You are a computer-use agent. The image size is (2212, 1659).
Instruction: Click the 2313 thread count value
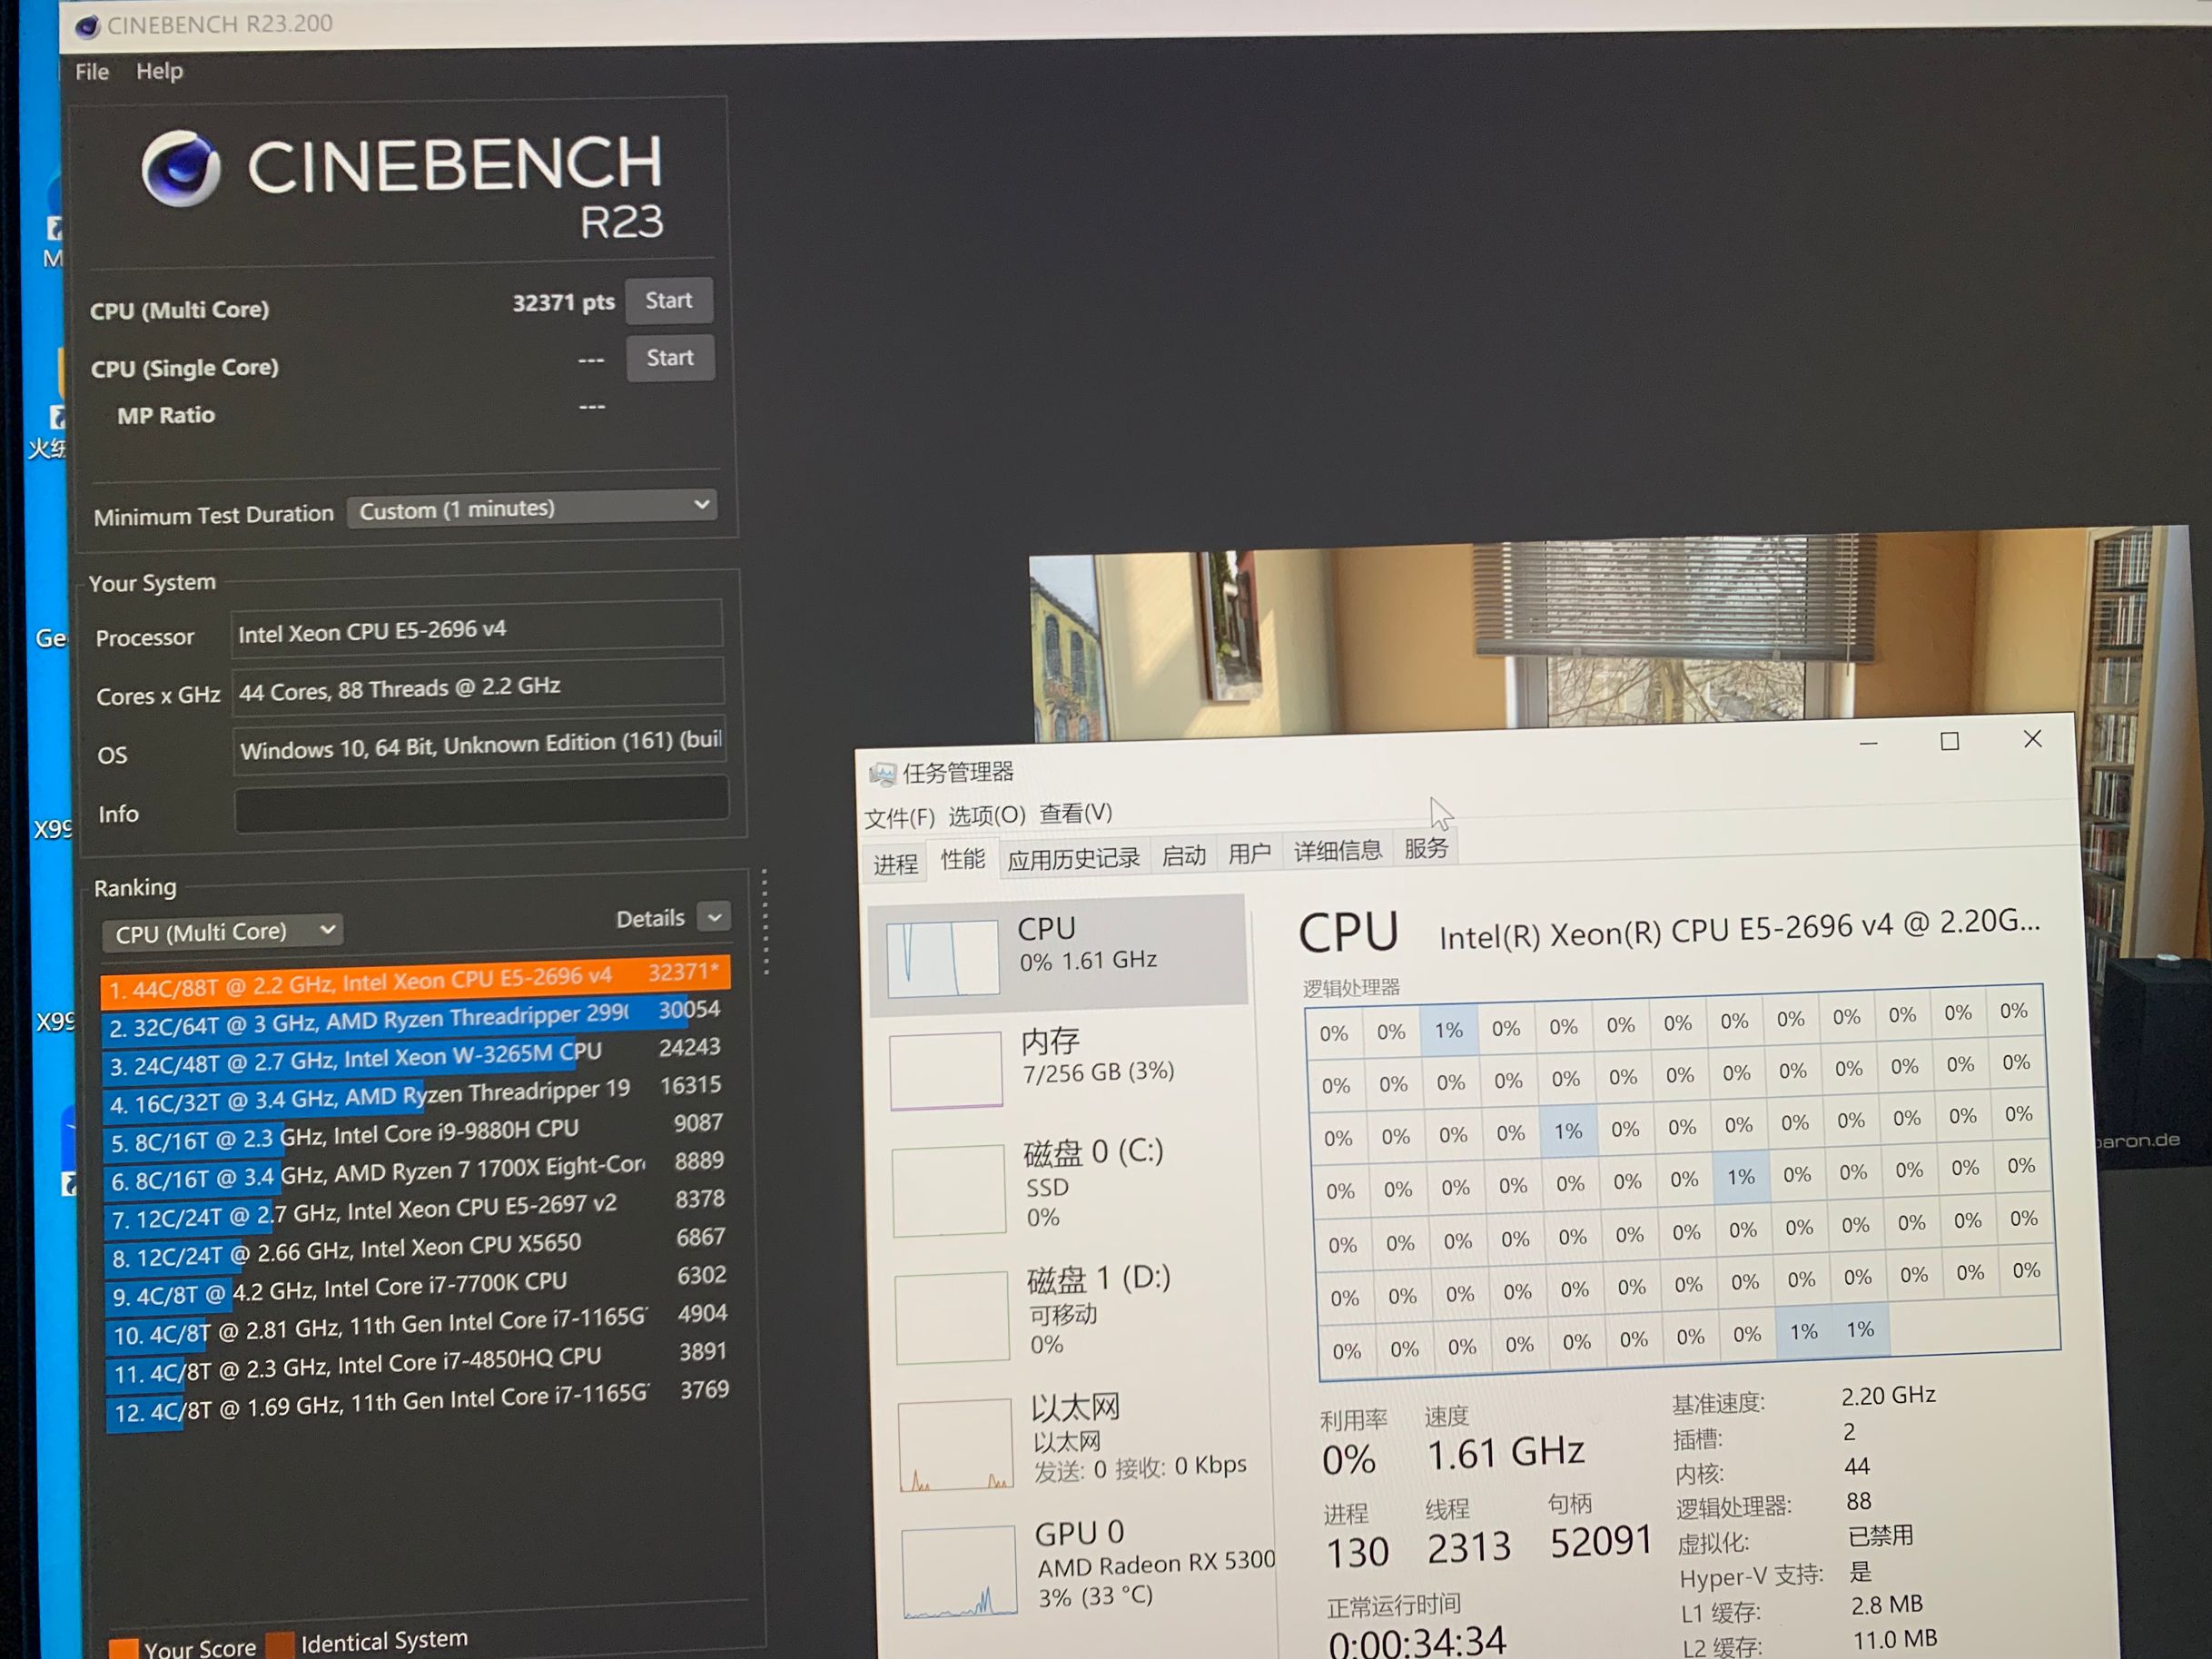(1469, 1547)
